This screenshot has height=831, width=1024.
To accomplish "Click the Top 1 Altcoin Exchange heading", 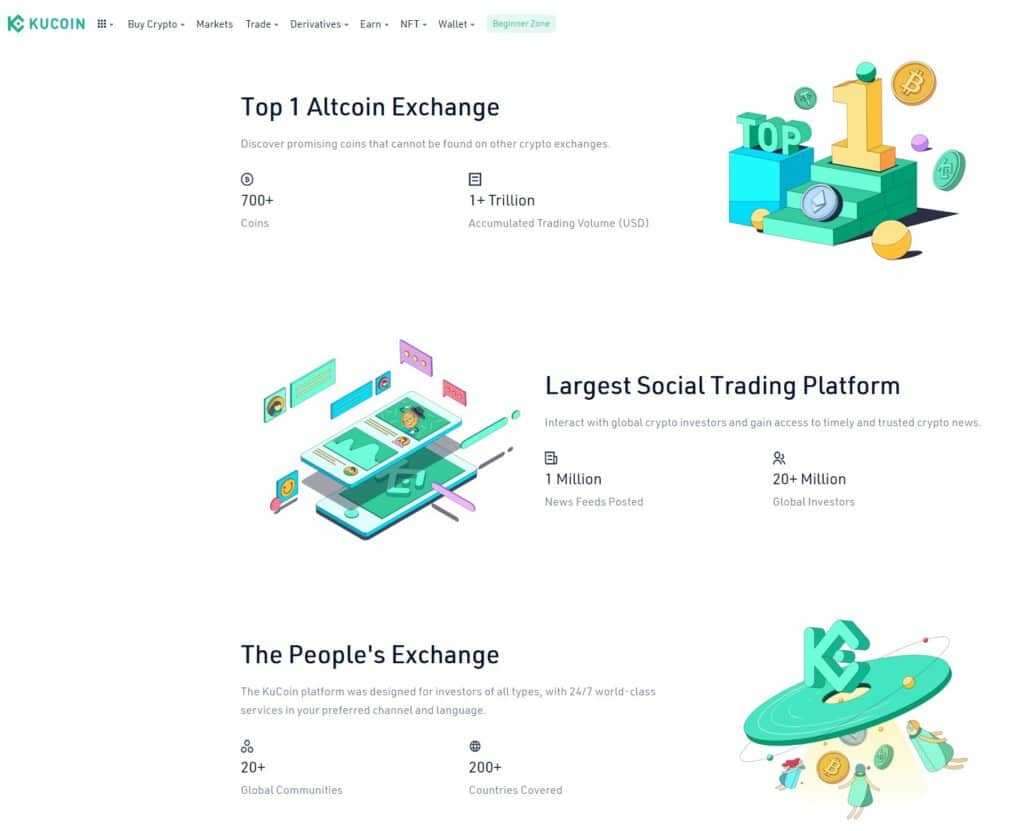I will point(370,107).
